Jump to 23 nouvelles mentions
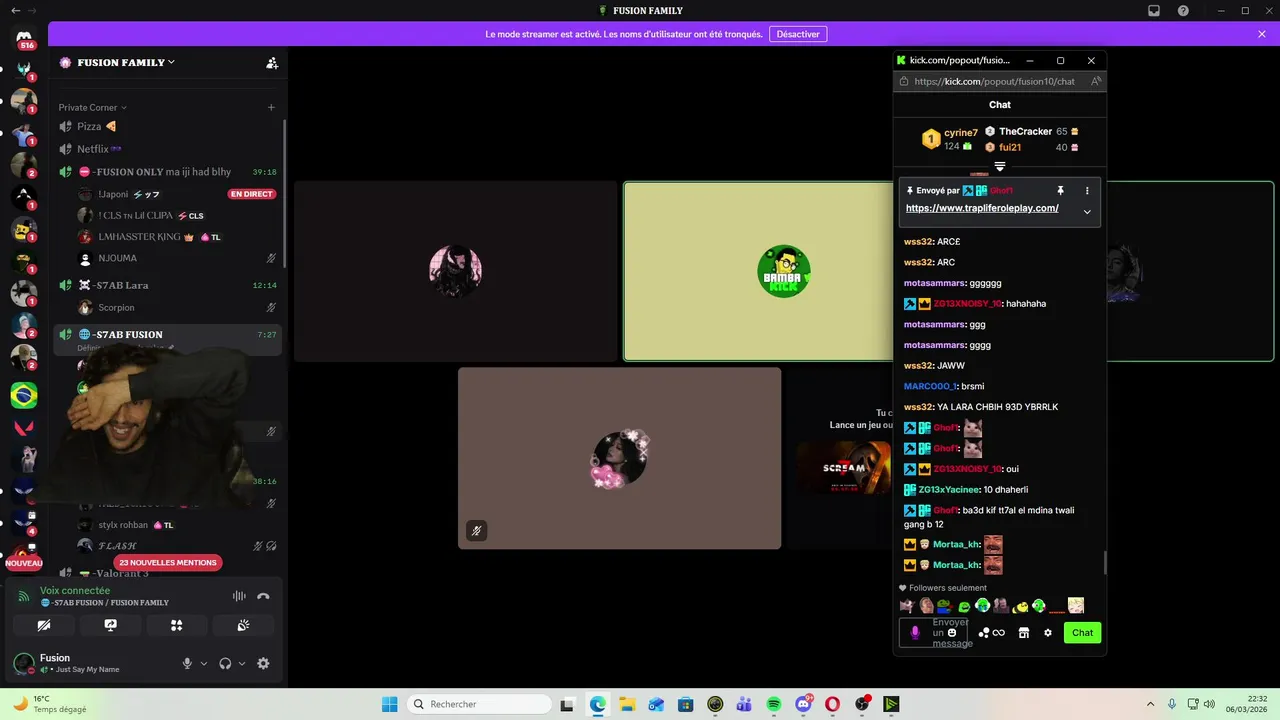This screenshot has width=1280, height=720. [x=167, y=563]
